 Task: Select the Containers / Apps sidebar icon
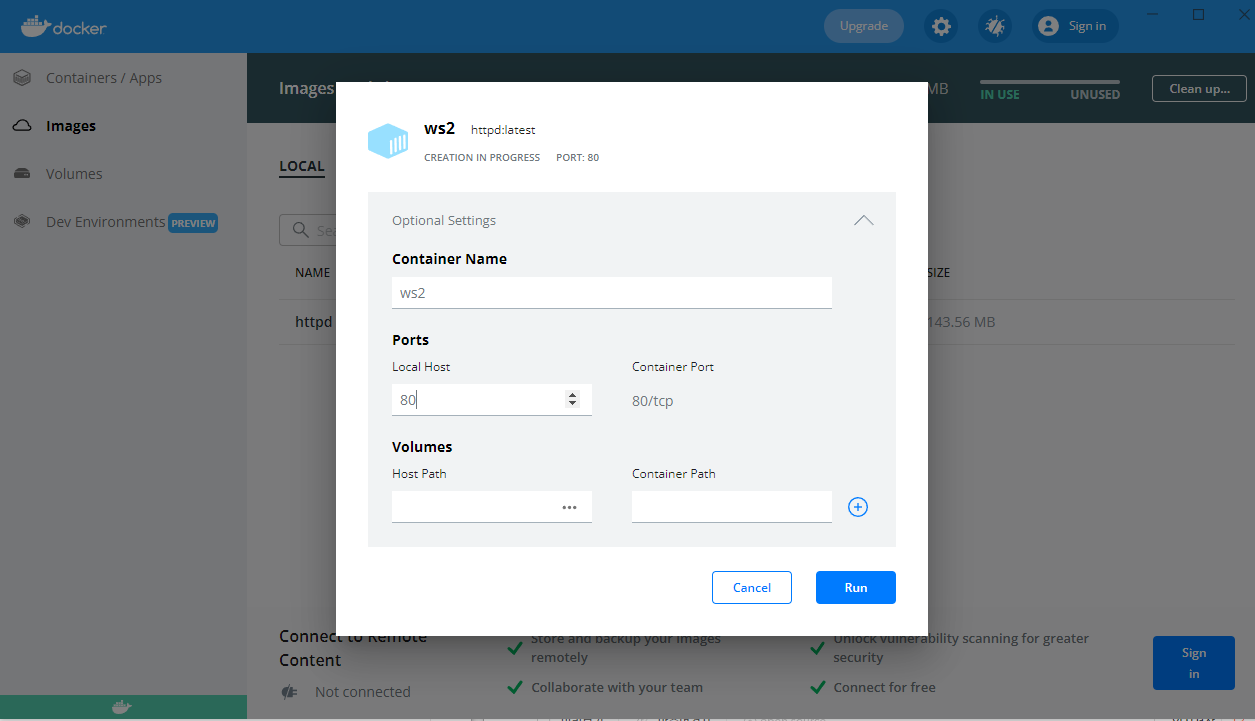click(x=22, y=78)
